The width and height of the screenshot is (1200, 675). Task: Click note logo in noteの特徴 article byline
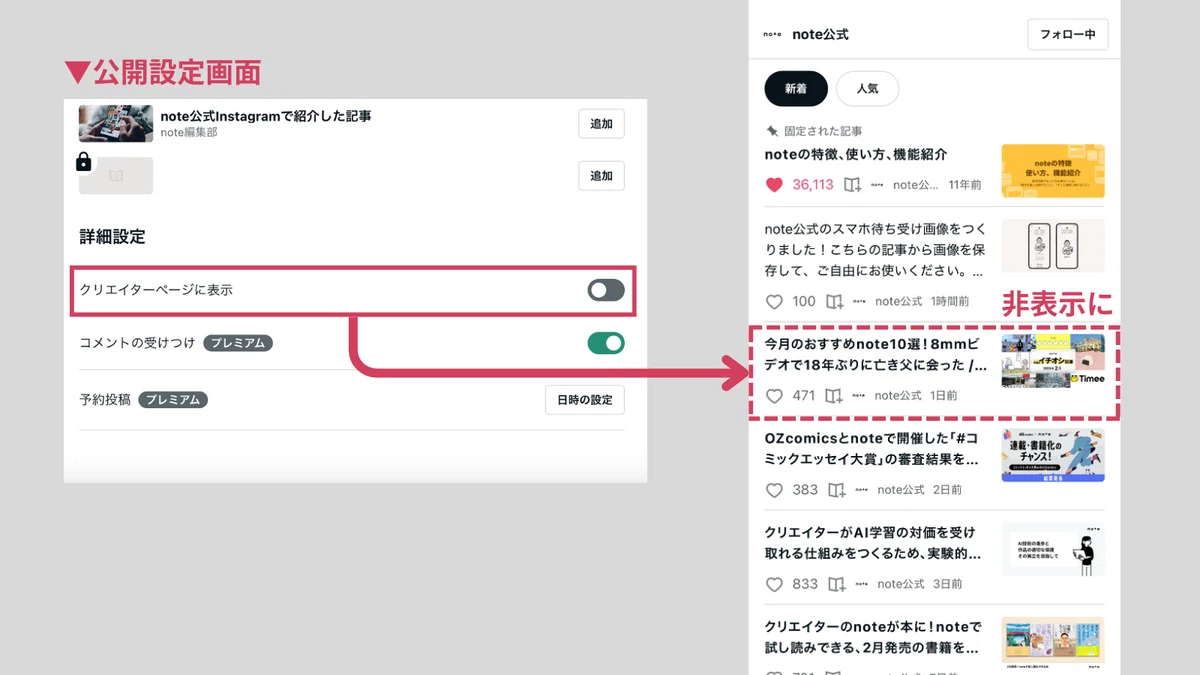pos(877,185)
